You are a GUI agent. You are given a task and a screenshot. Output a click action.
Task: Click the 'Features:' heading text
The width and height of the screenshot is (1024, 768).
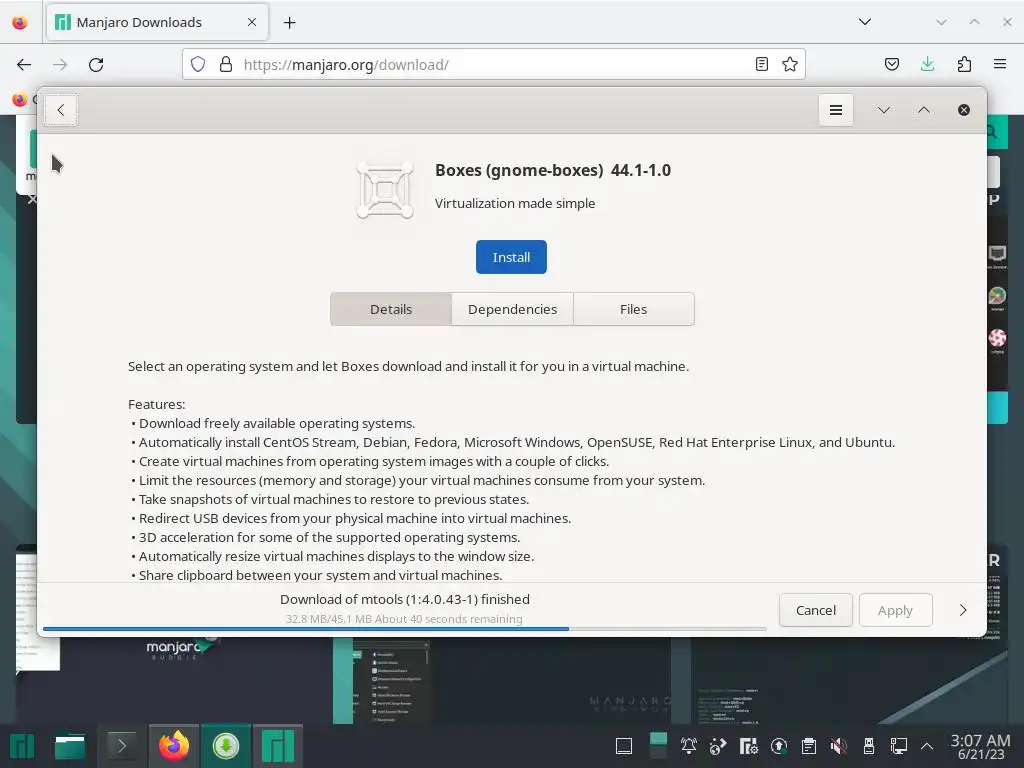point(157,404)
